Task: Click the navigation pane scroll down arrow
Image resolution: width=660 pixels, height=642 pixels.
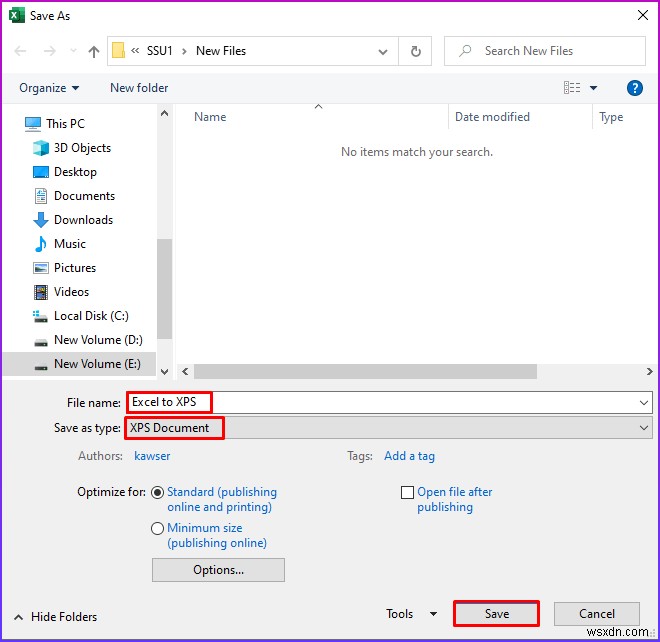Action: coord(165,372)
